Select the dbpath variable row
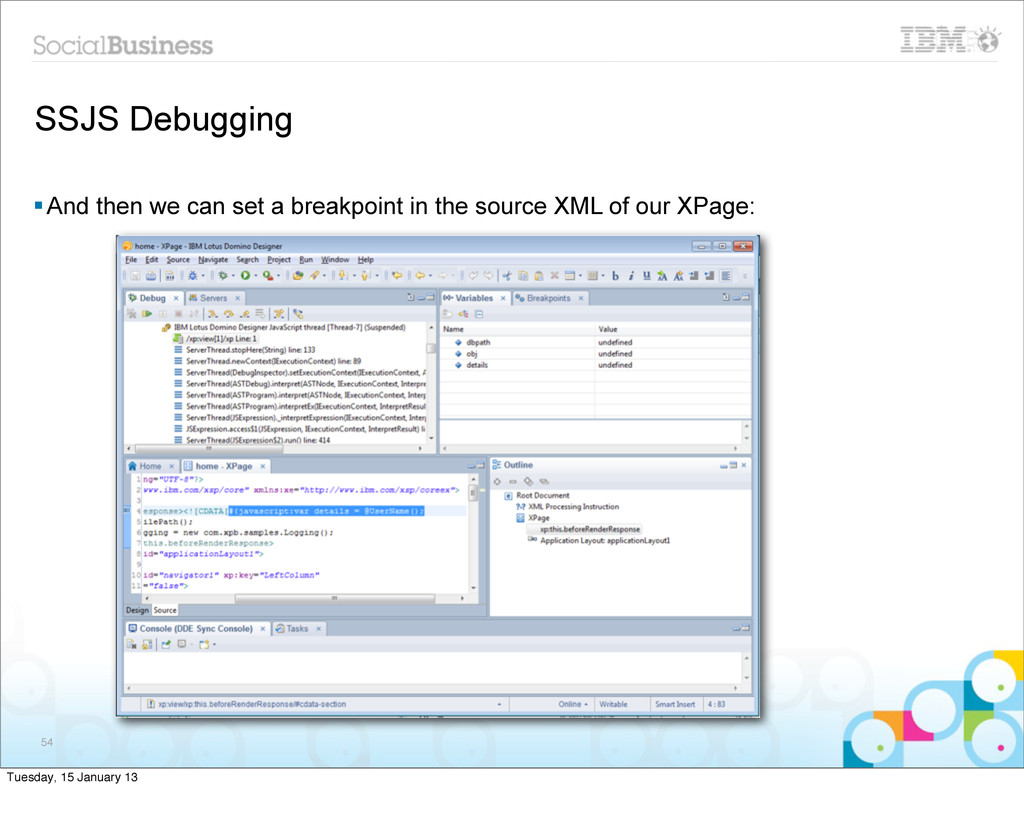 click(595, 342)
